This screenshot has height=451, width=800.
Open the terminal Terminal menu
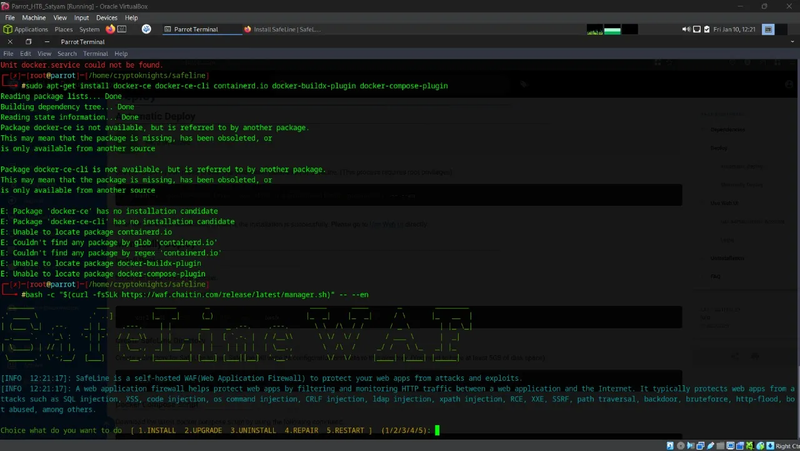95,54
